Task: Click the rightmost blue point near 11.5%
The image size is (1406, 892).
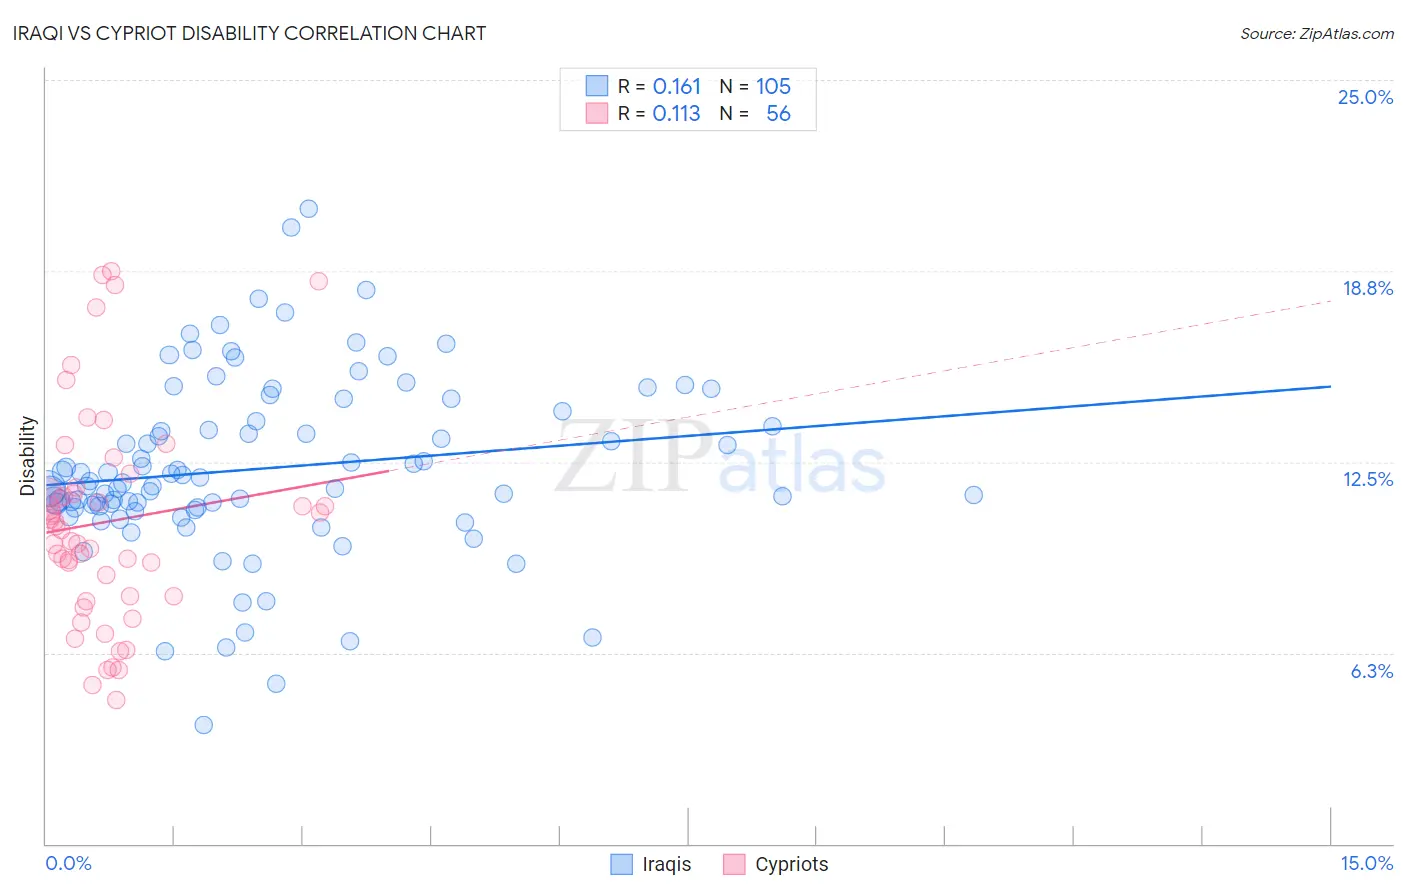Action: click(x=974, y=495)
